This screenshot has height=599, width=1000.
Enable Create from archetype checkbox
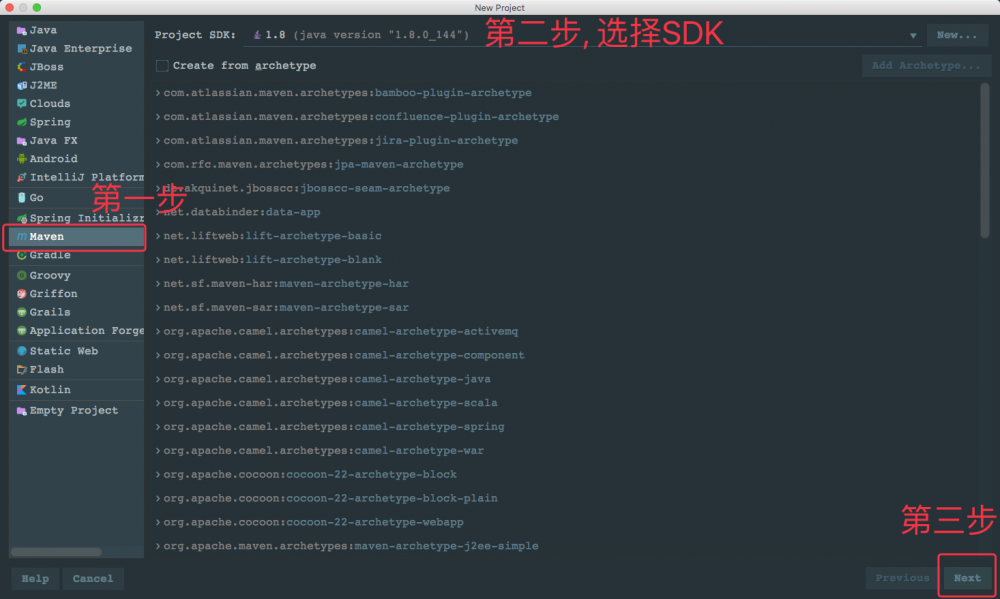pos(162,66)
